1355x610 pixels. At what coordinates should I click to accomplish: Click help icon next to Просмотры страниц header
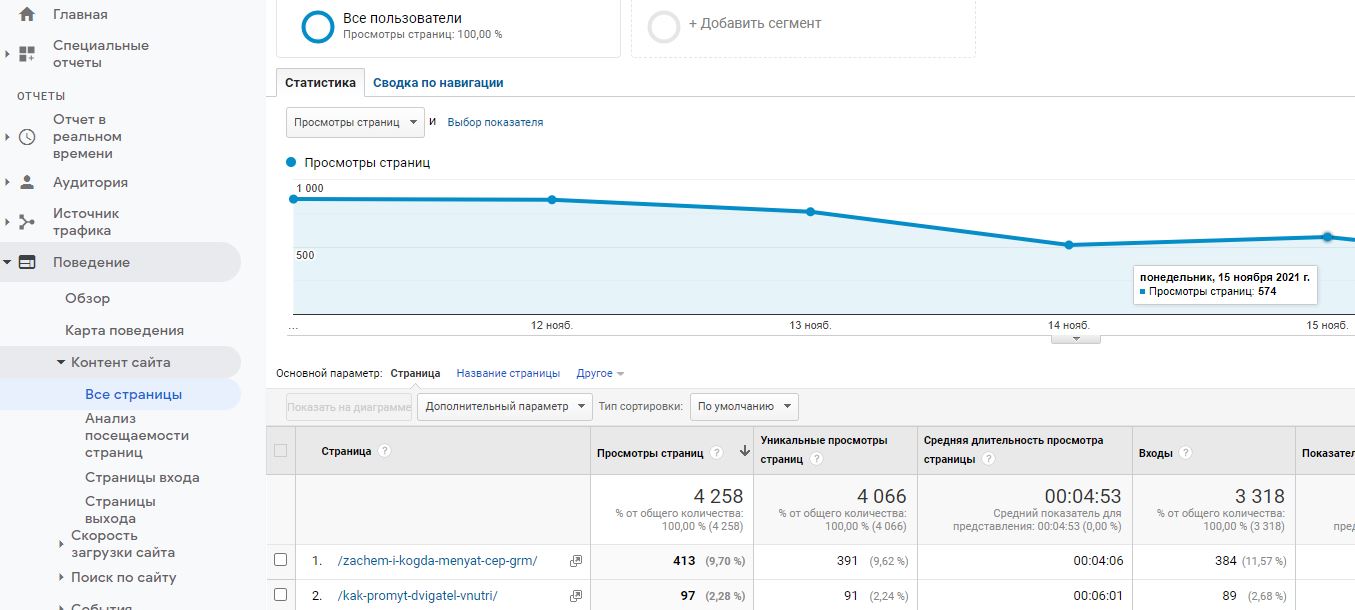pos(716,452)
